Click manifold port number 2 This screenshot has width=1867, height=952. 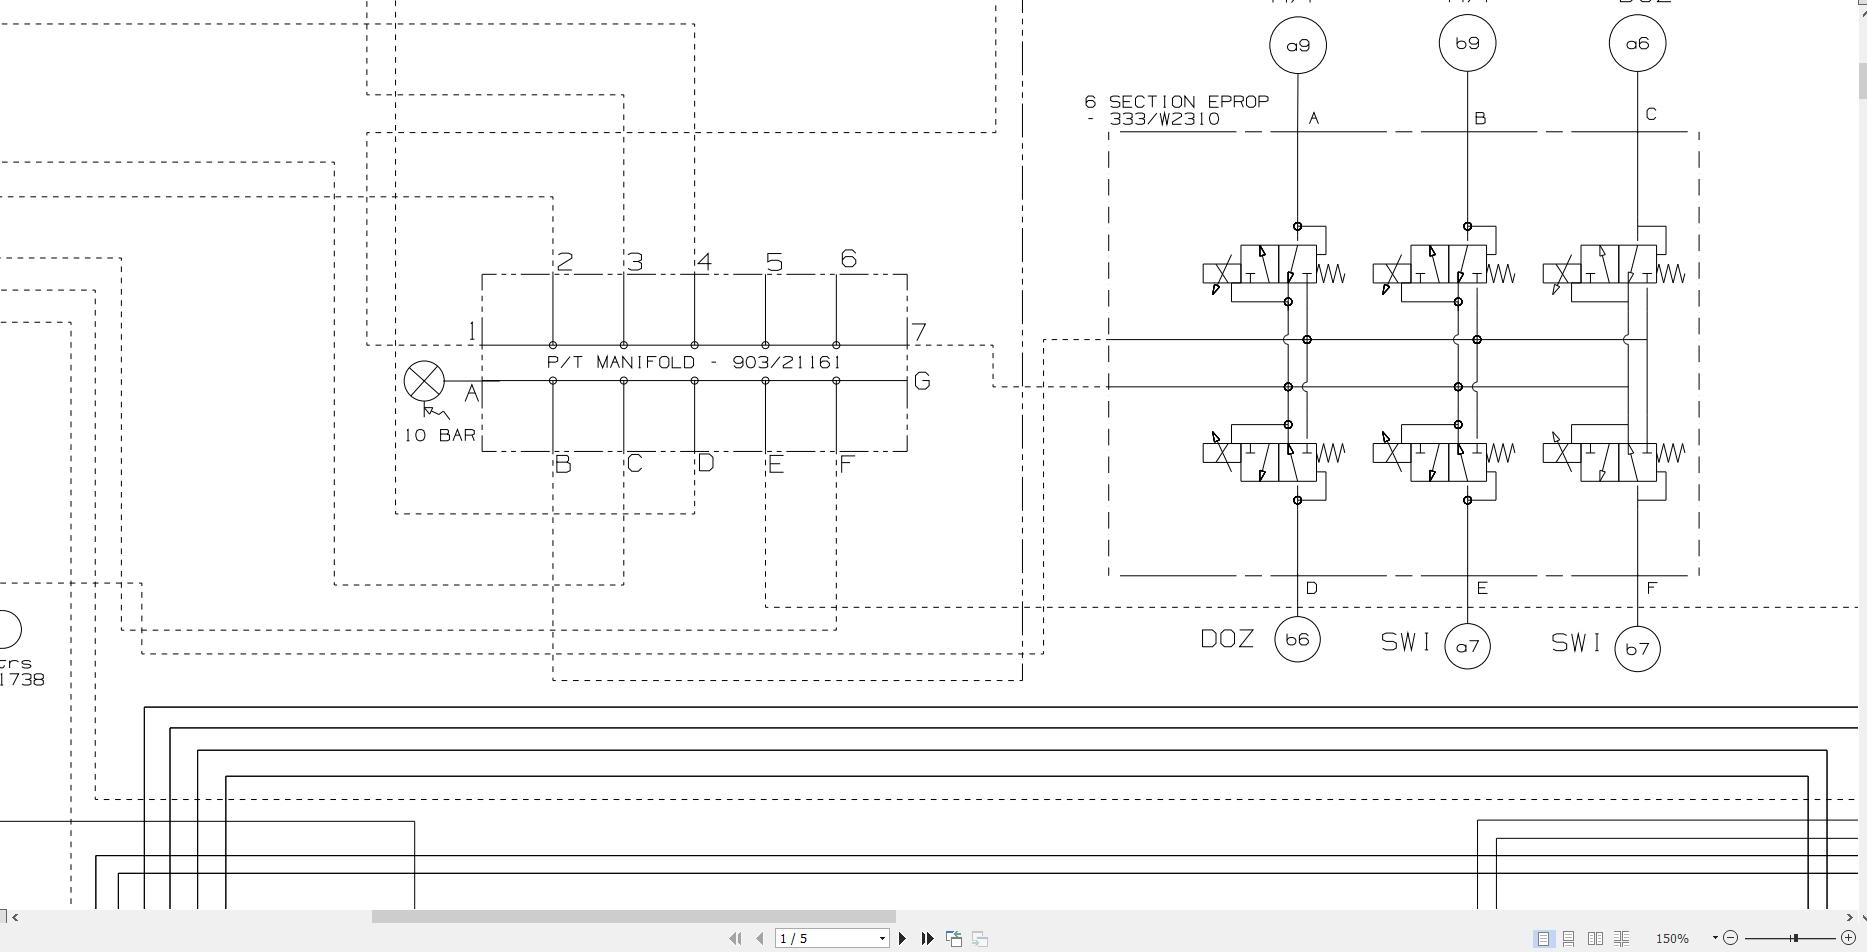pos(565,262)
